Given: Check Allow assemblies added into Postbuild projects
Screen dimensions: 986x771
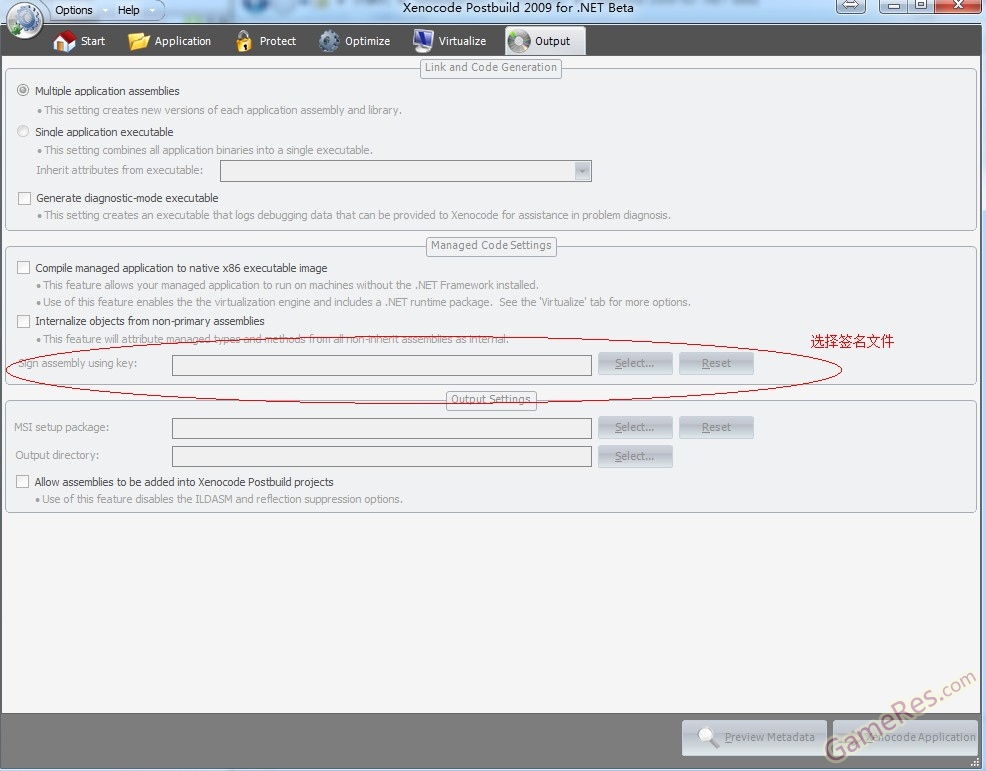Looking at the screenshot, I should [23, 482].
